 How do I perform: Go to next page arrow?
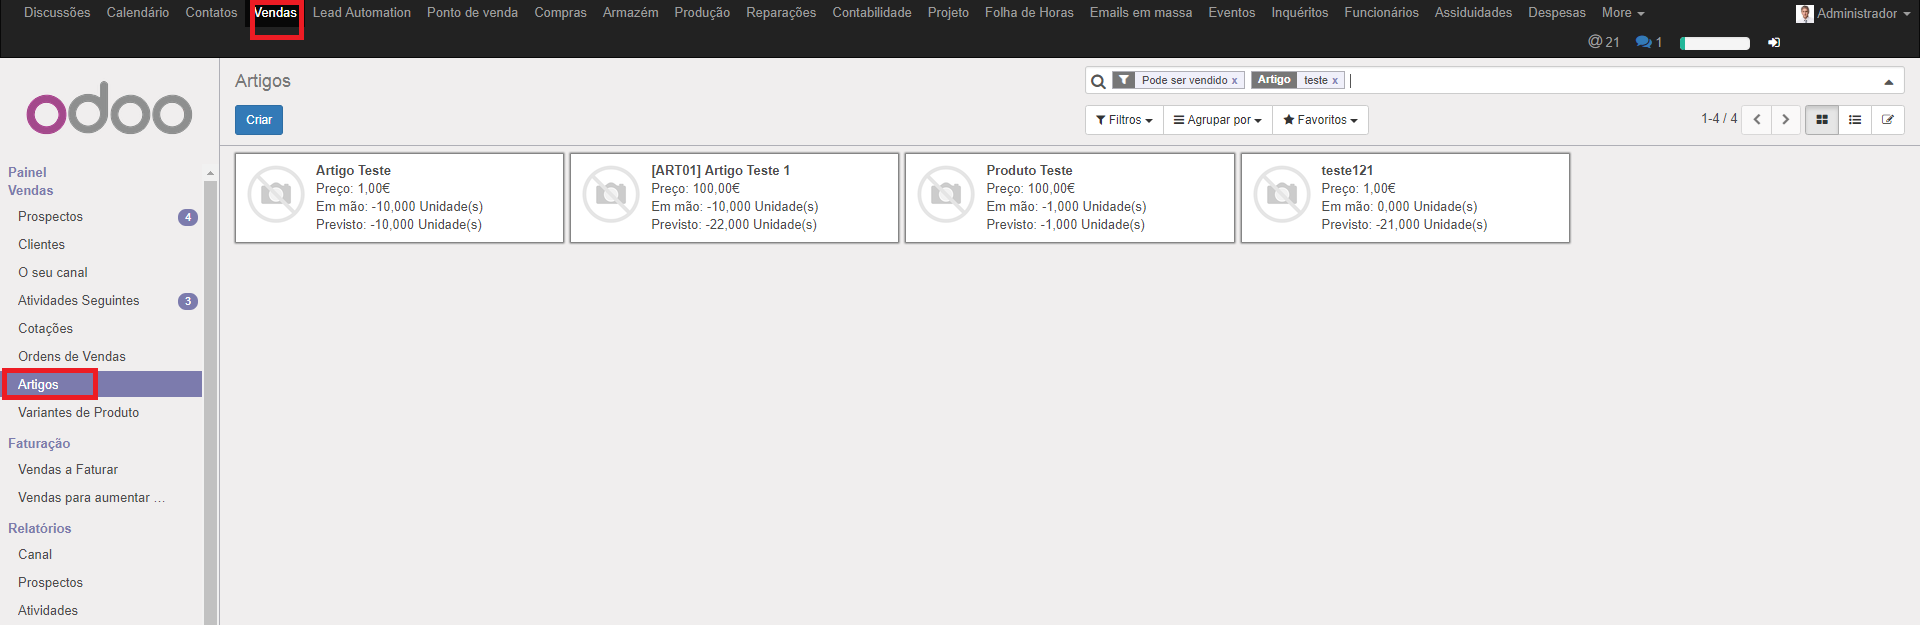tap(1785, 120)
